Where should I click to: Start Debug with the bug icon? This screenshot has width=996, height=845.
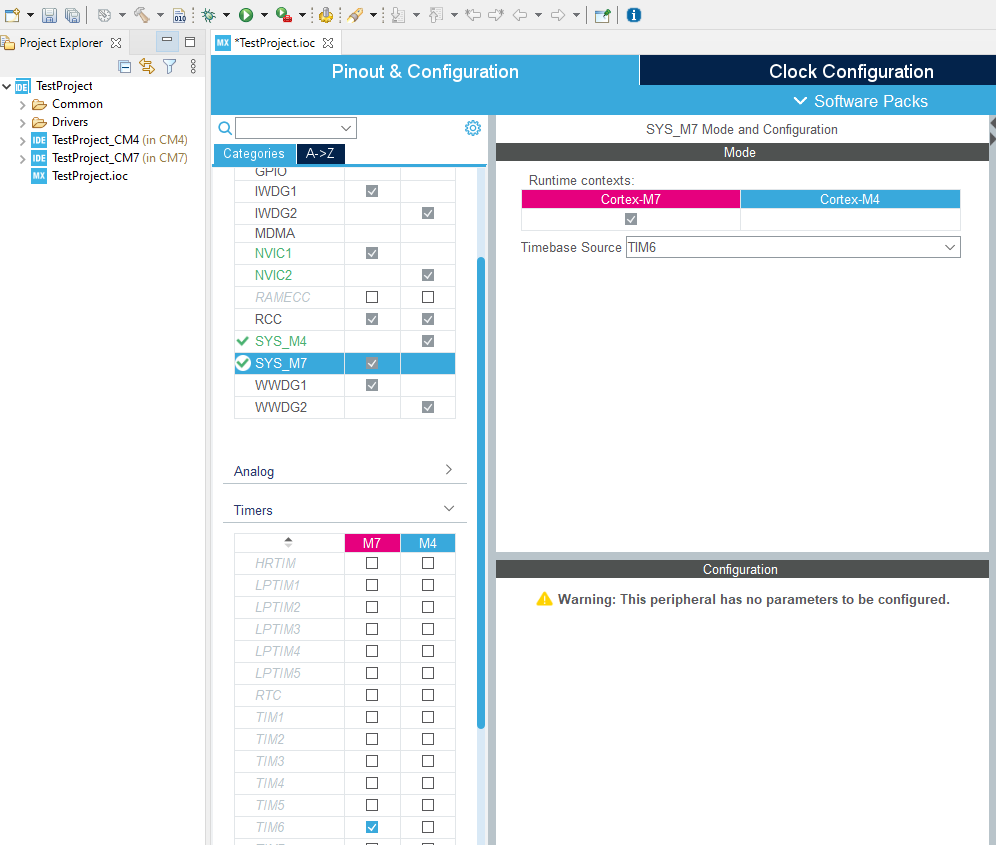click(208, 15)
